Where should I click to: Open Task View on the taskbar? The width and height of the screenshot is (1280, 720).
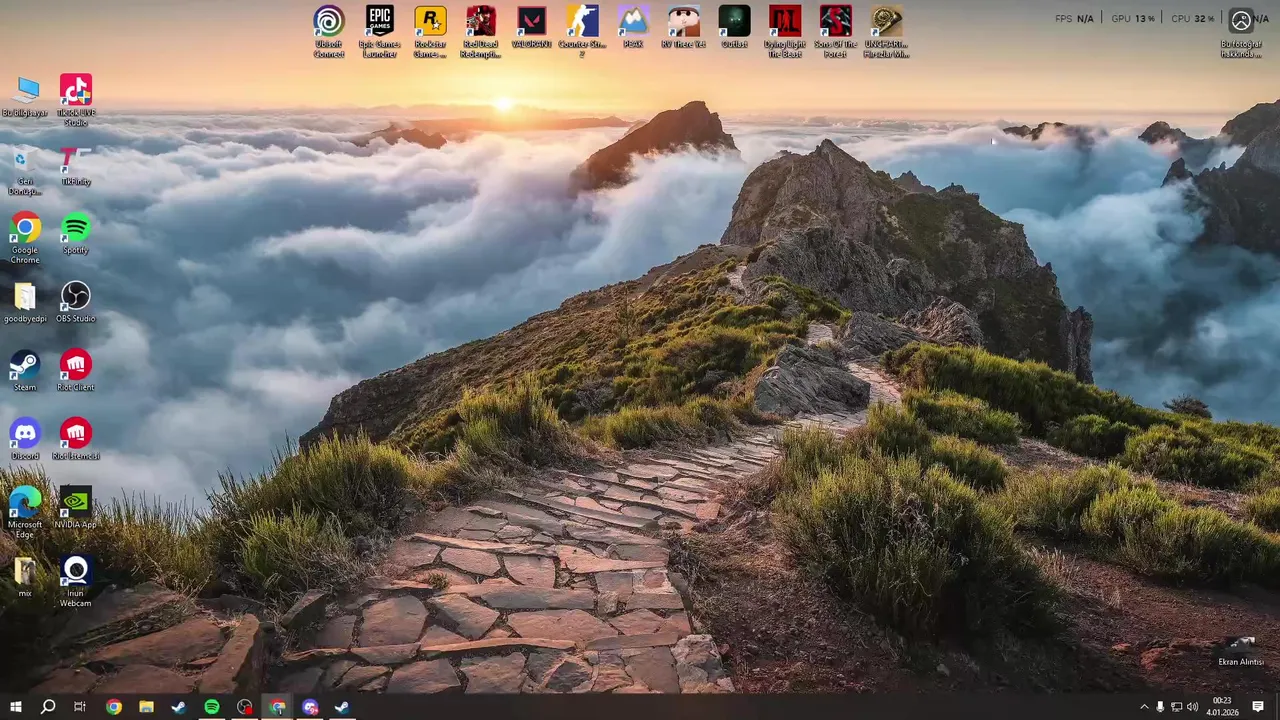coord(80,707)
